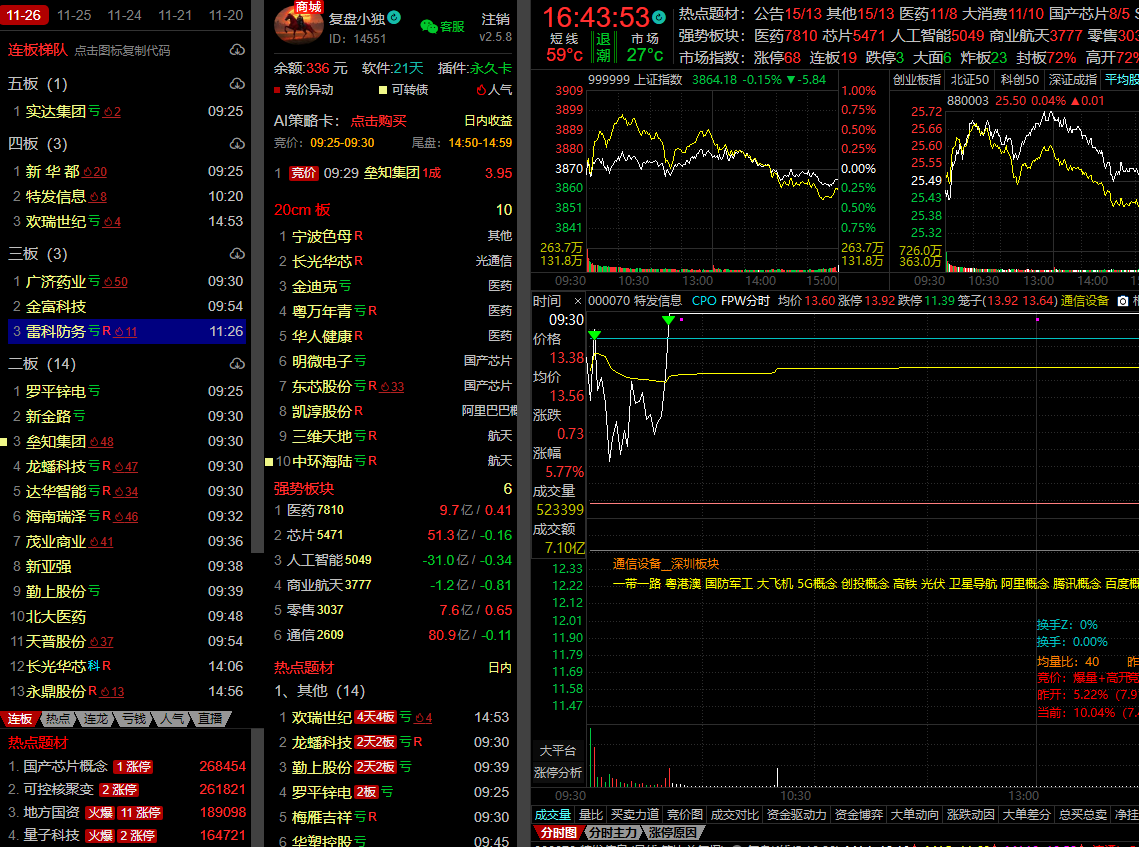Open the 创业板指 index chart tab
Viewport: 1139px width, 847px height.
(x=916, y=80)
